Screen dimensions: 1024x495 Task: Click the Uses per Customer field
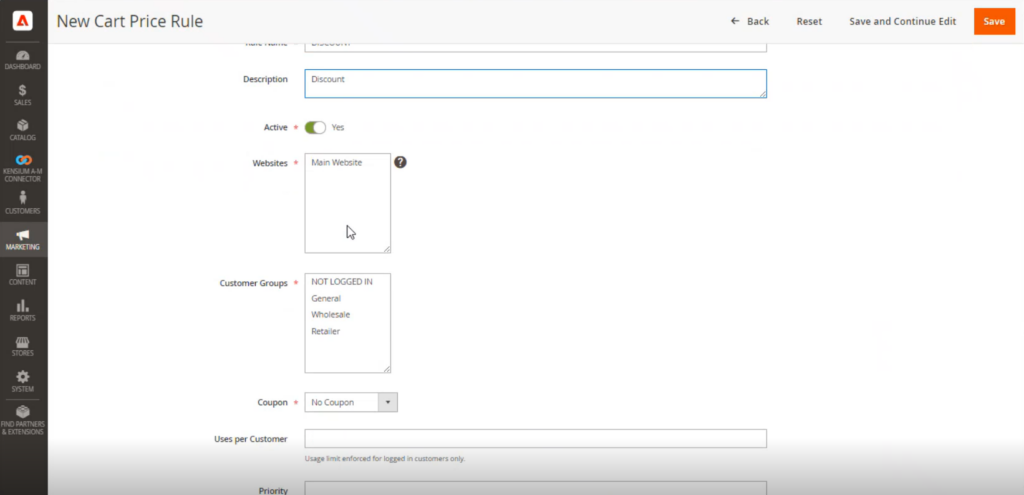click(x=536, y=439)
